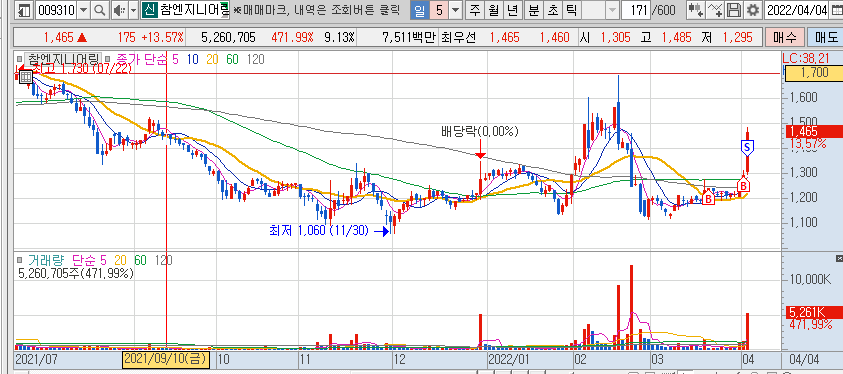Image resolution: width=843 pixels, height=374 pixels.
Task: Select the second 초 chart period
Action: tap(552, 10)
